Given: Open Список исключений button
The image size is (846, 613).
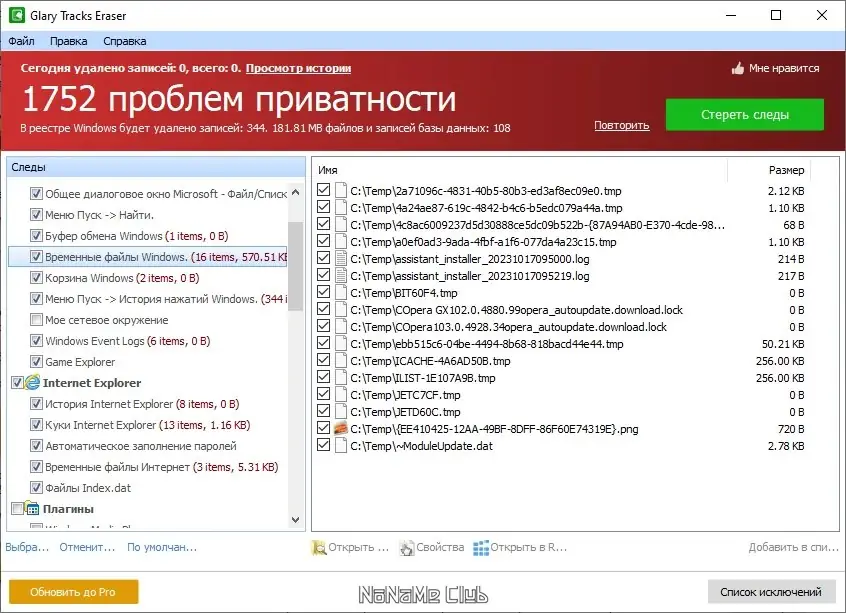Looking at the screenshot, I should [x=770, y=592].
